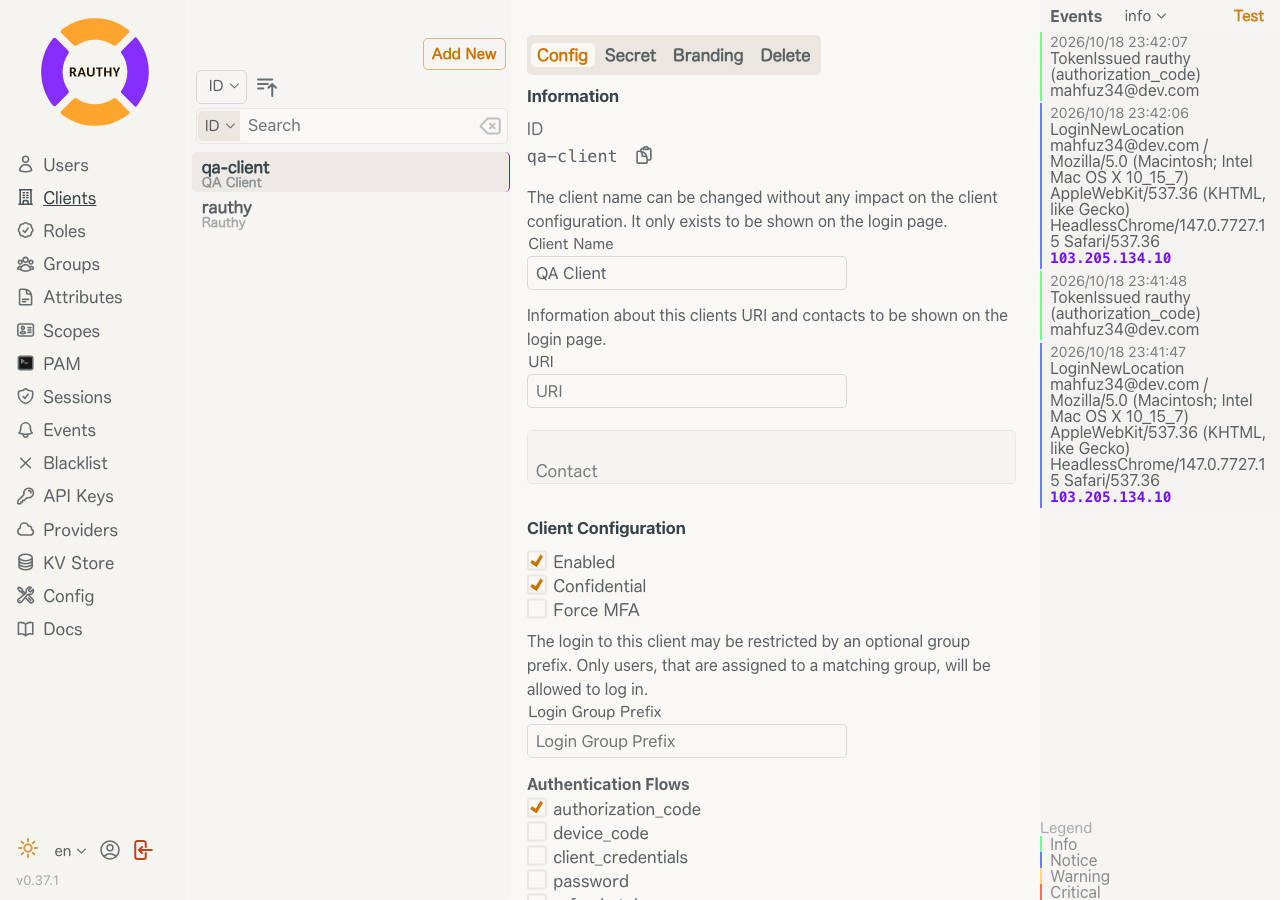The height and width of the screenshot is (900, 1280).
Task: Open the Users menu item
Action: pyautogui.click(x=66, y=165)
